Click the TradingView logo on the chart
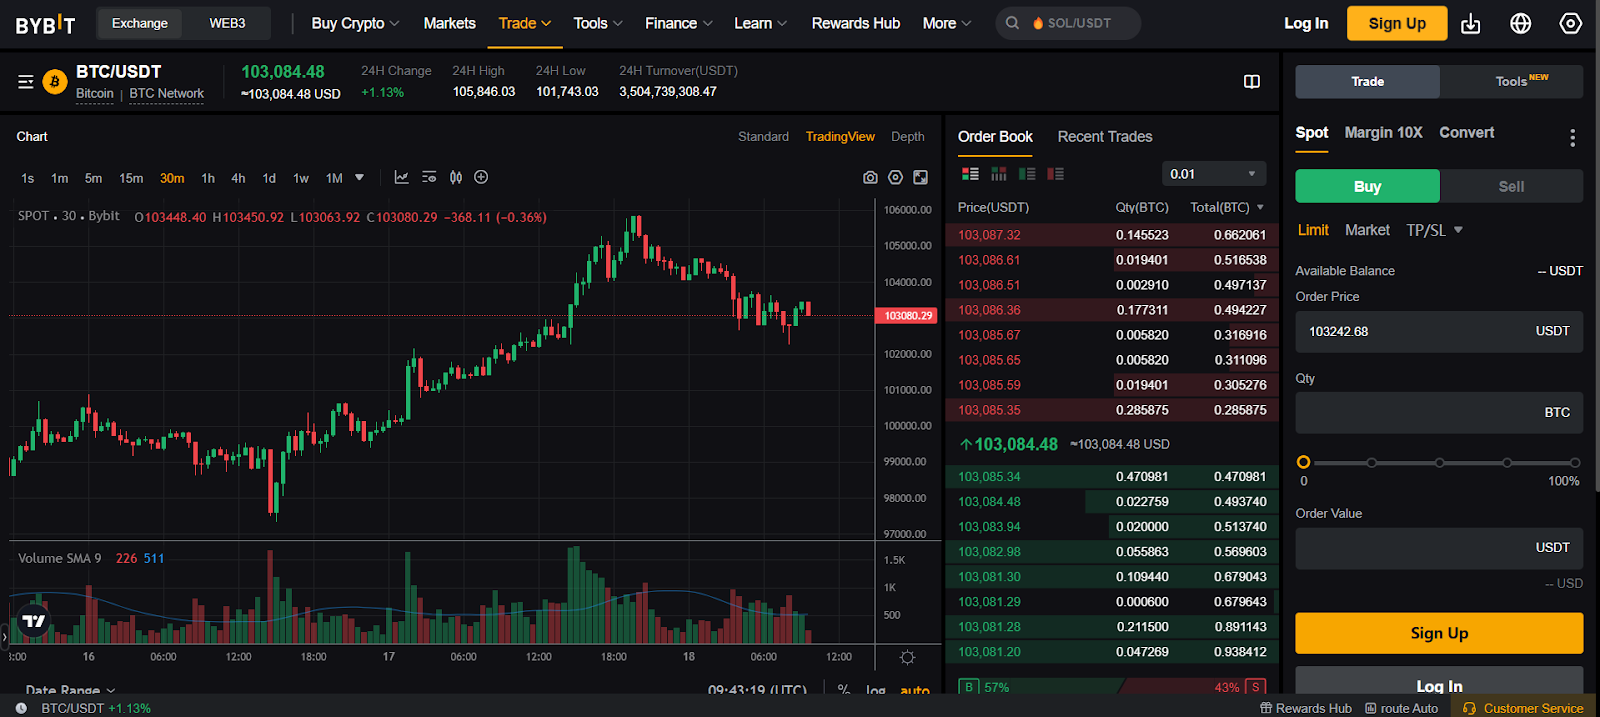Image resolution: width=1600 pixels, height=717 pixels. coord(34,620)
